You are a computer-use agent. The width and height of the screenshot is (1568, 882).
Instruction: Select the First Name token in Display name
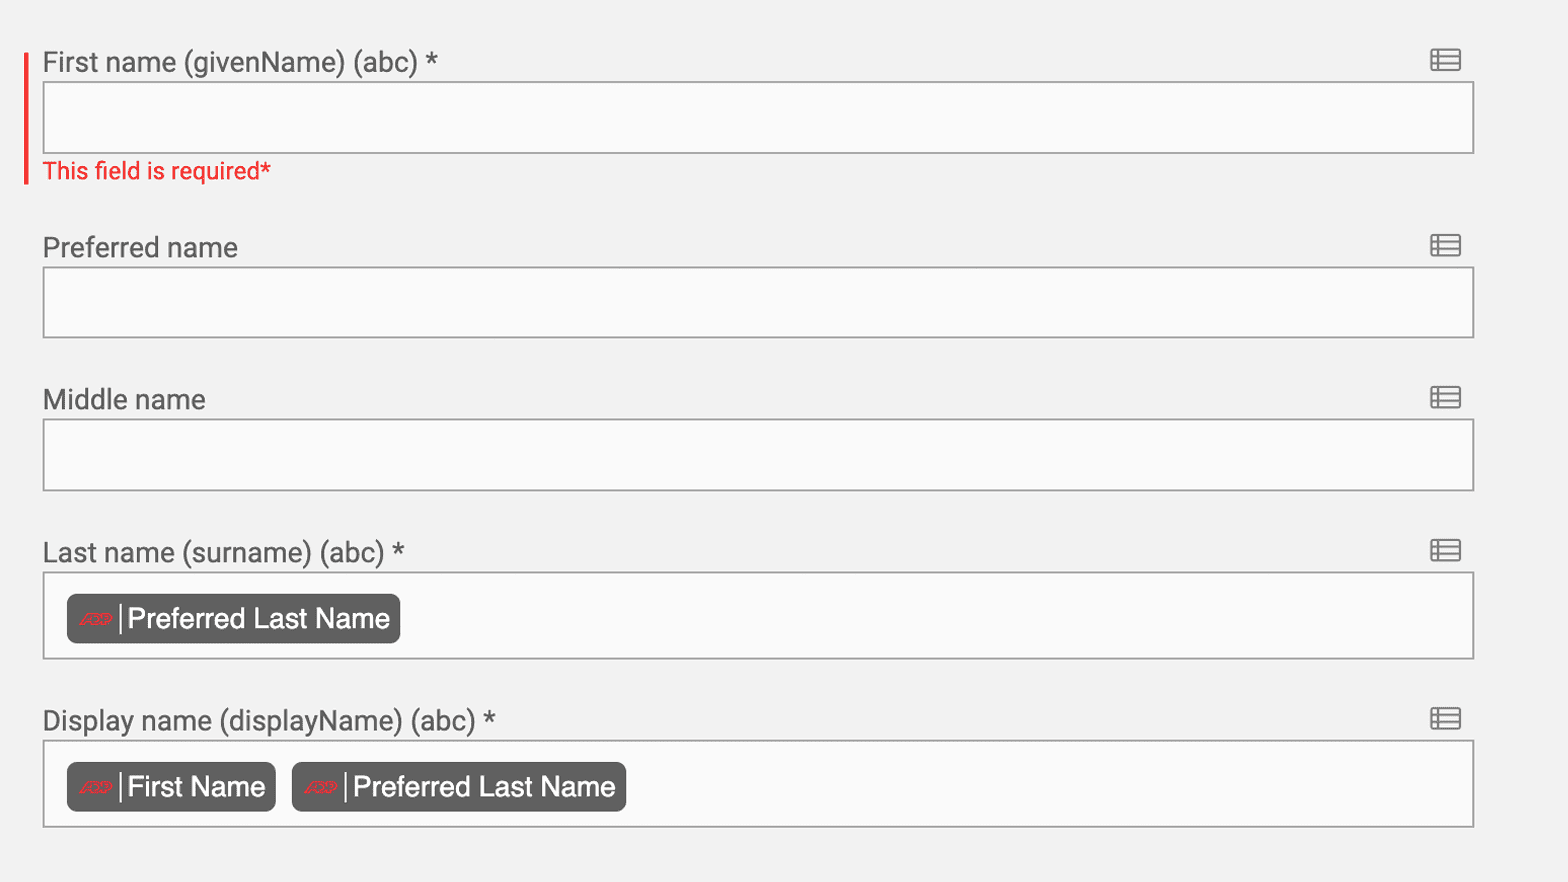pyautogui.click(x=170, y=787)
